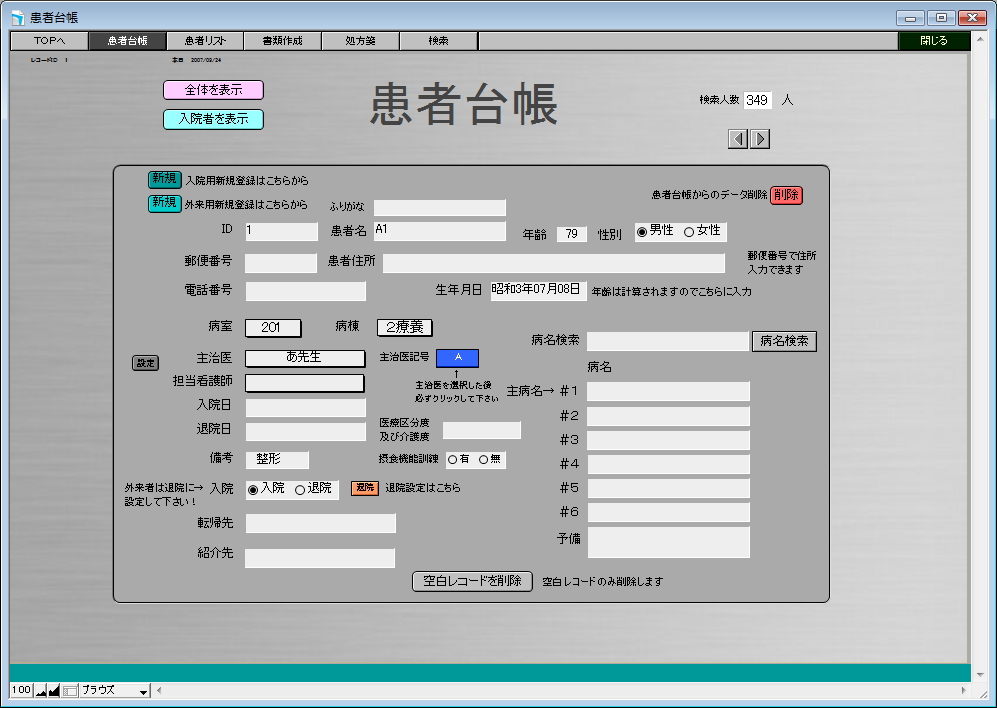Screen dimensions: 997x708
Task: Switch to the 検索 tab
Action: [x=438, y=41]
